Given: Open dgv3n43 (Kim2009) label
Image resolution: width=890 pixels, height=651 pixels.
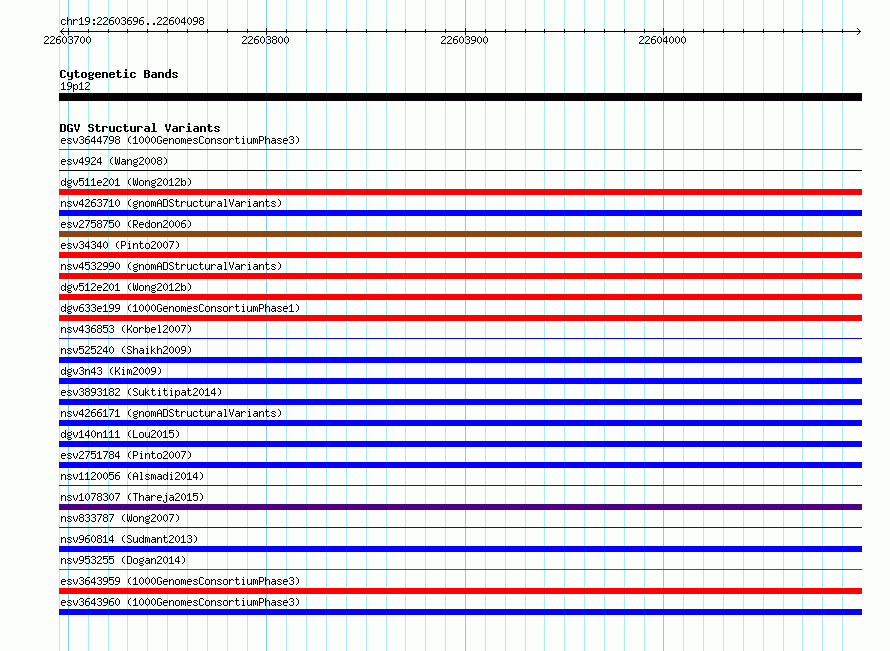Looking at the screenshot, I should click(111, 371).
